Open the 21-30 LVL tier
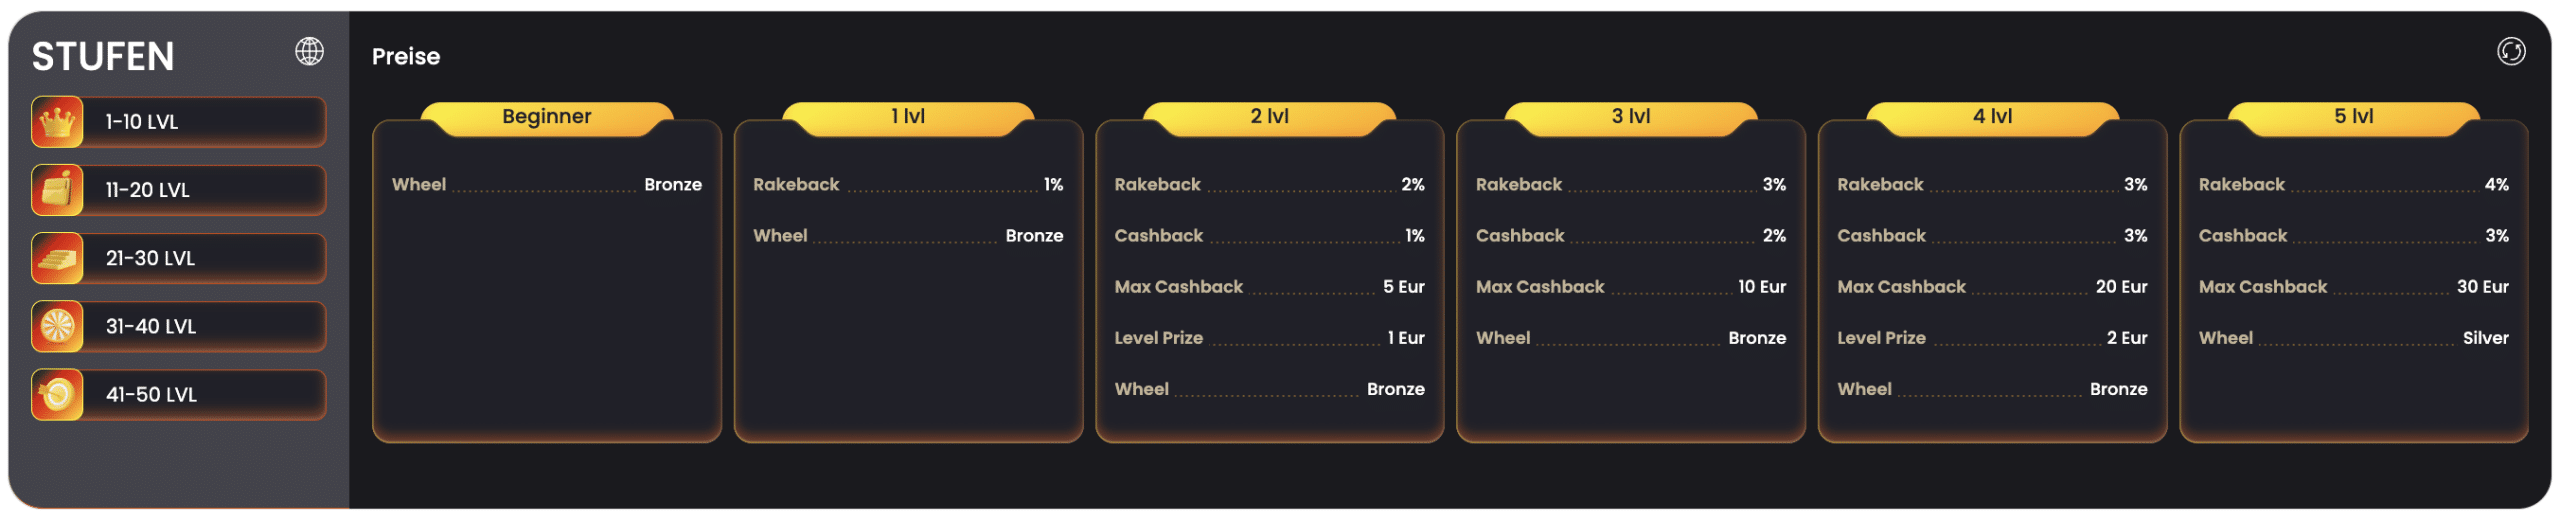The width and height of the screenshot is (2560, 521). [x=179, y=258]
